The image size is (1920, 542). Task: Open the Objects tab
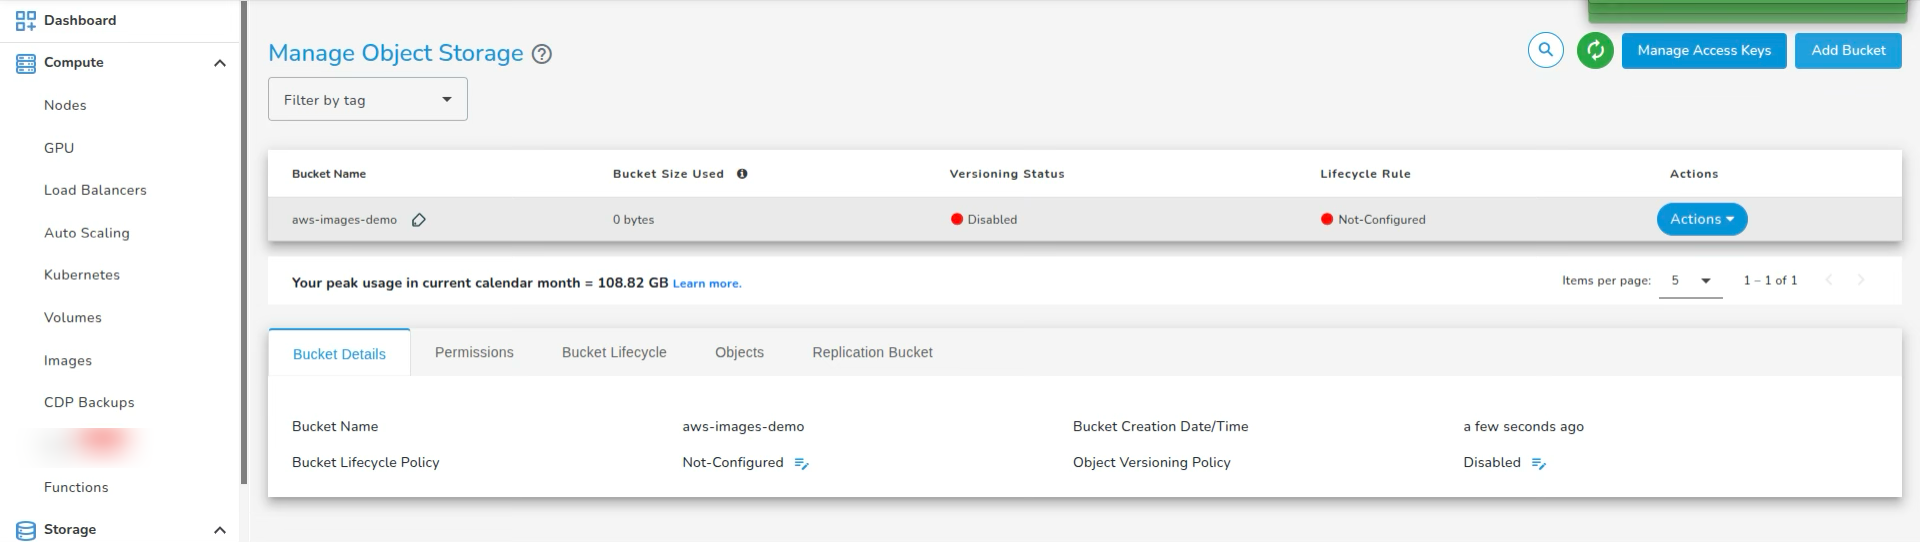[739, 352]
